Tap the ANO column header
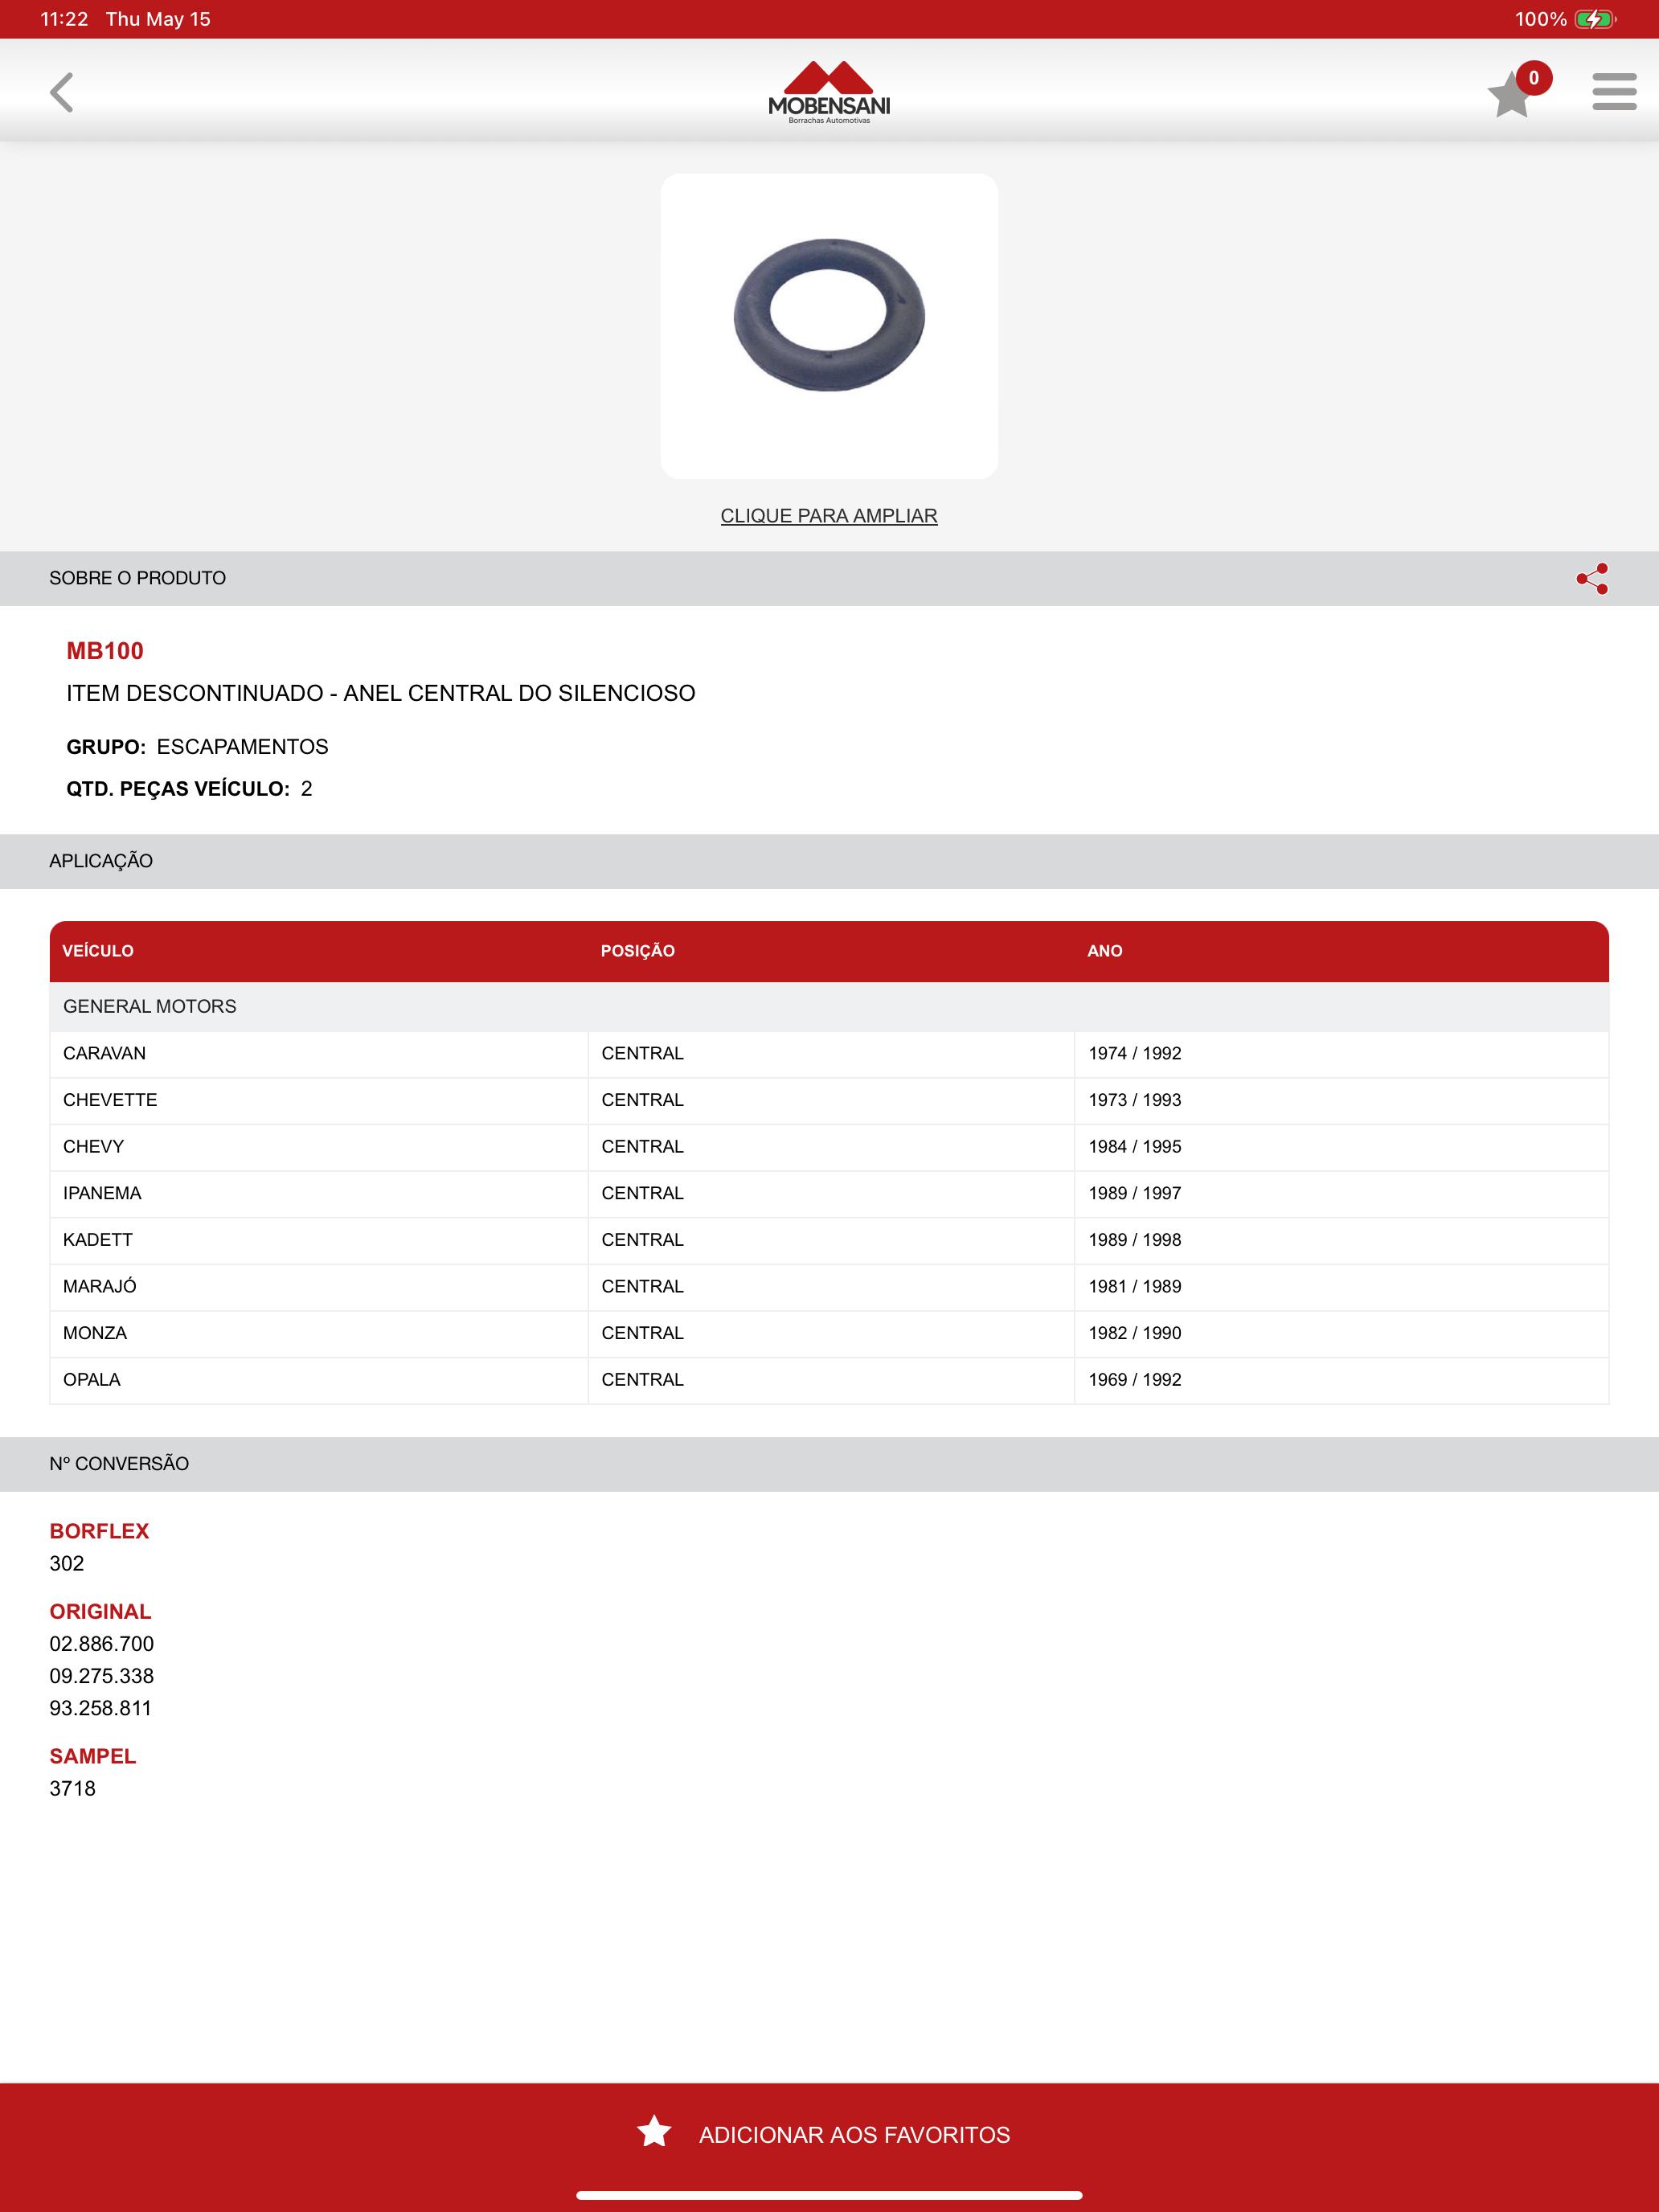This screenshot has height=2212, width=1659. (1105, 951)
